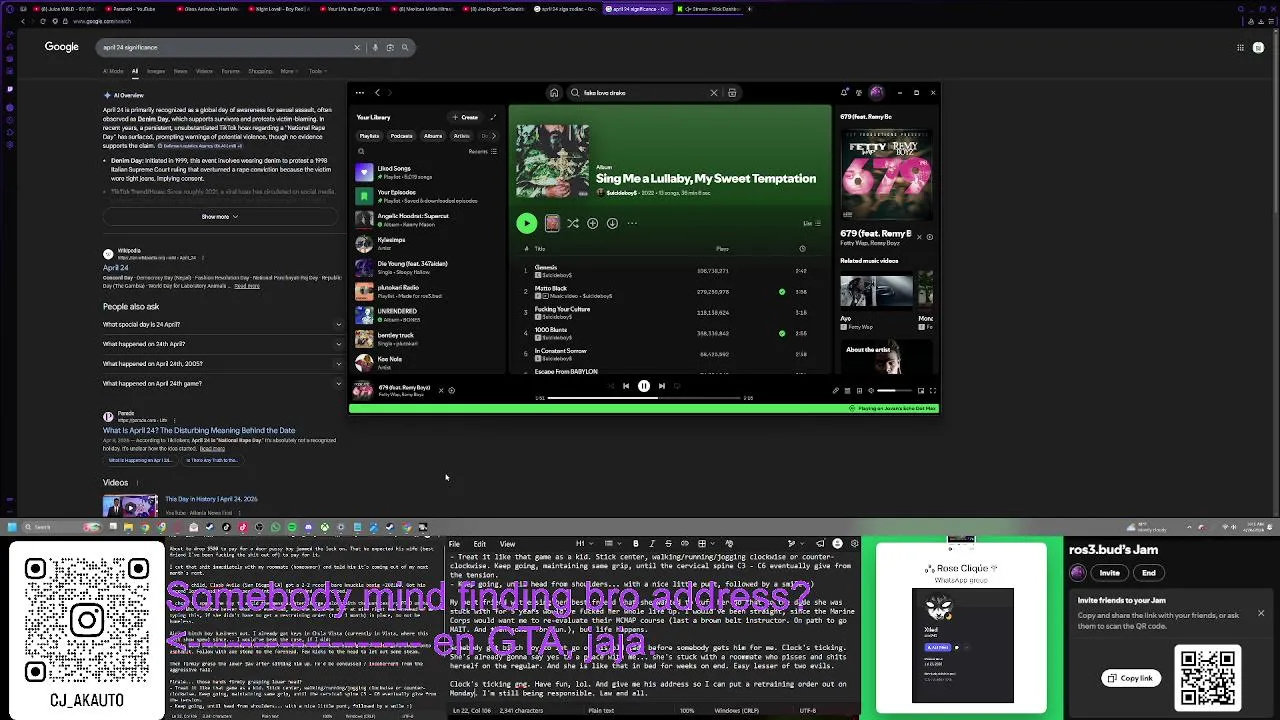
Task: Skip to next track in Spotify
Action: tap(661, 386)
